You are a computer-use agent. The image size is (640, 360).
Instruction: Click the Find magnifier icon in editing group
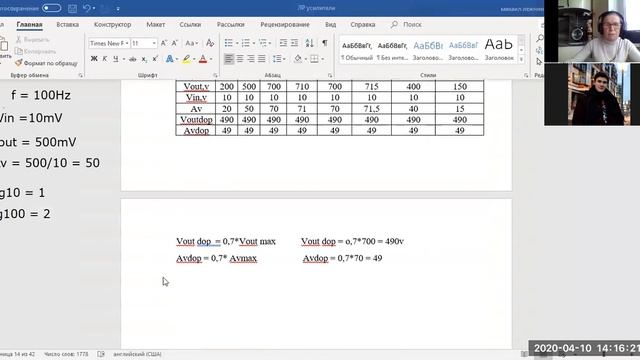[540, 38]
